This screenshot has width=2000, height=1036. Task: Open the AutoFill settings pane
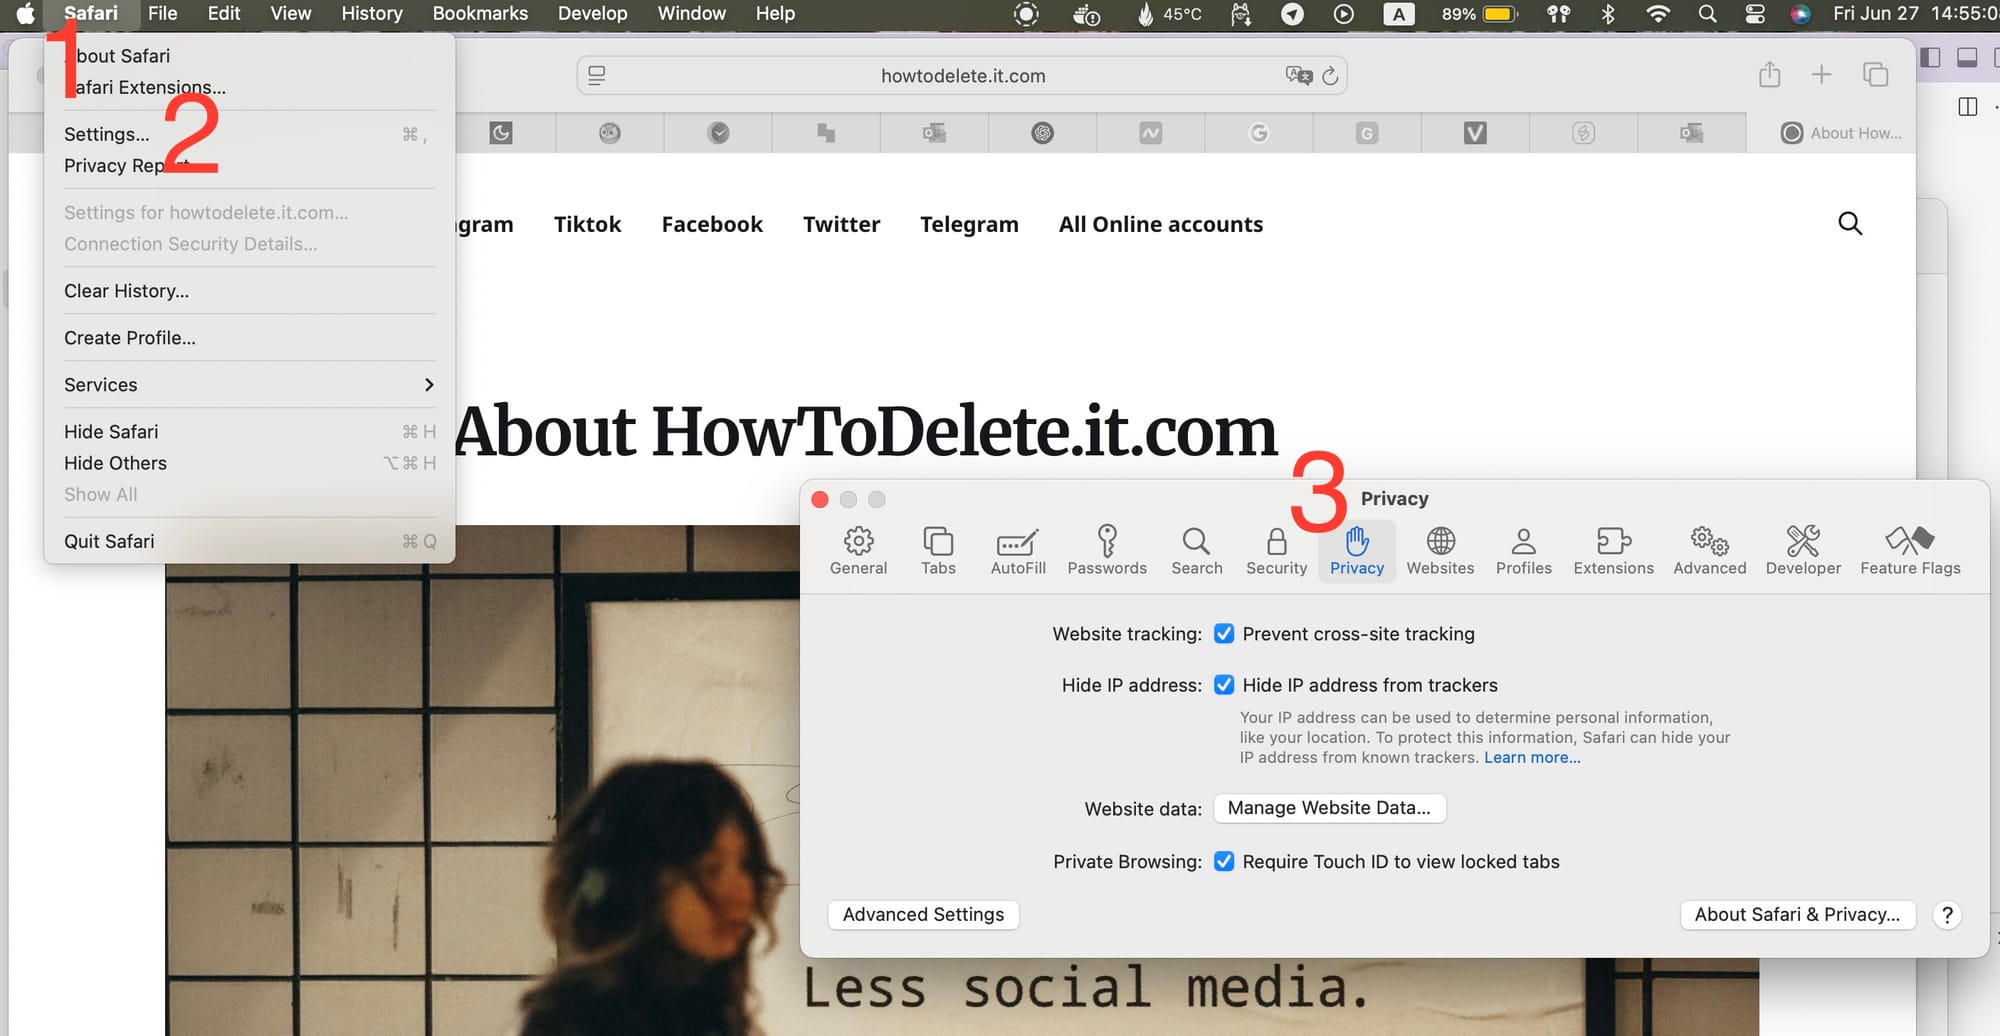1018,551
